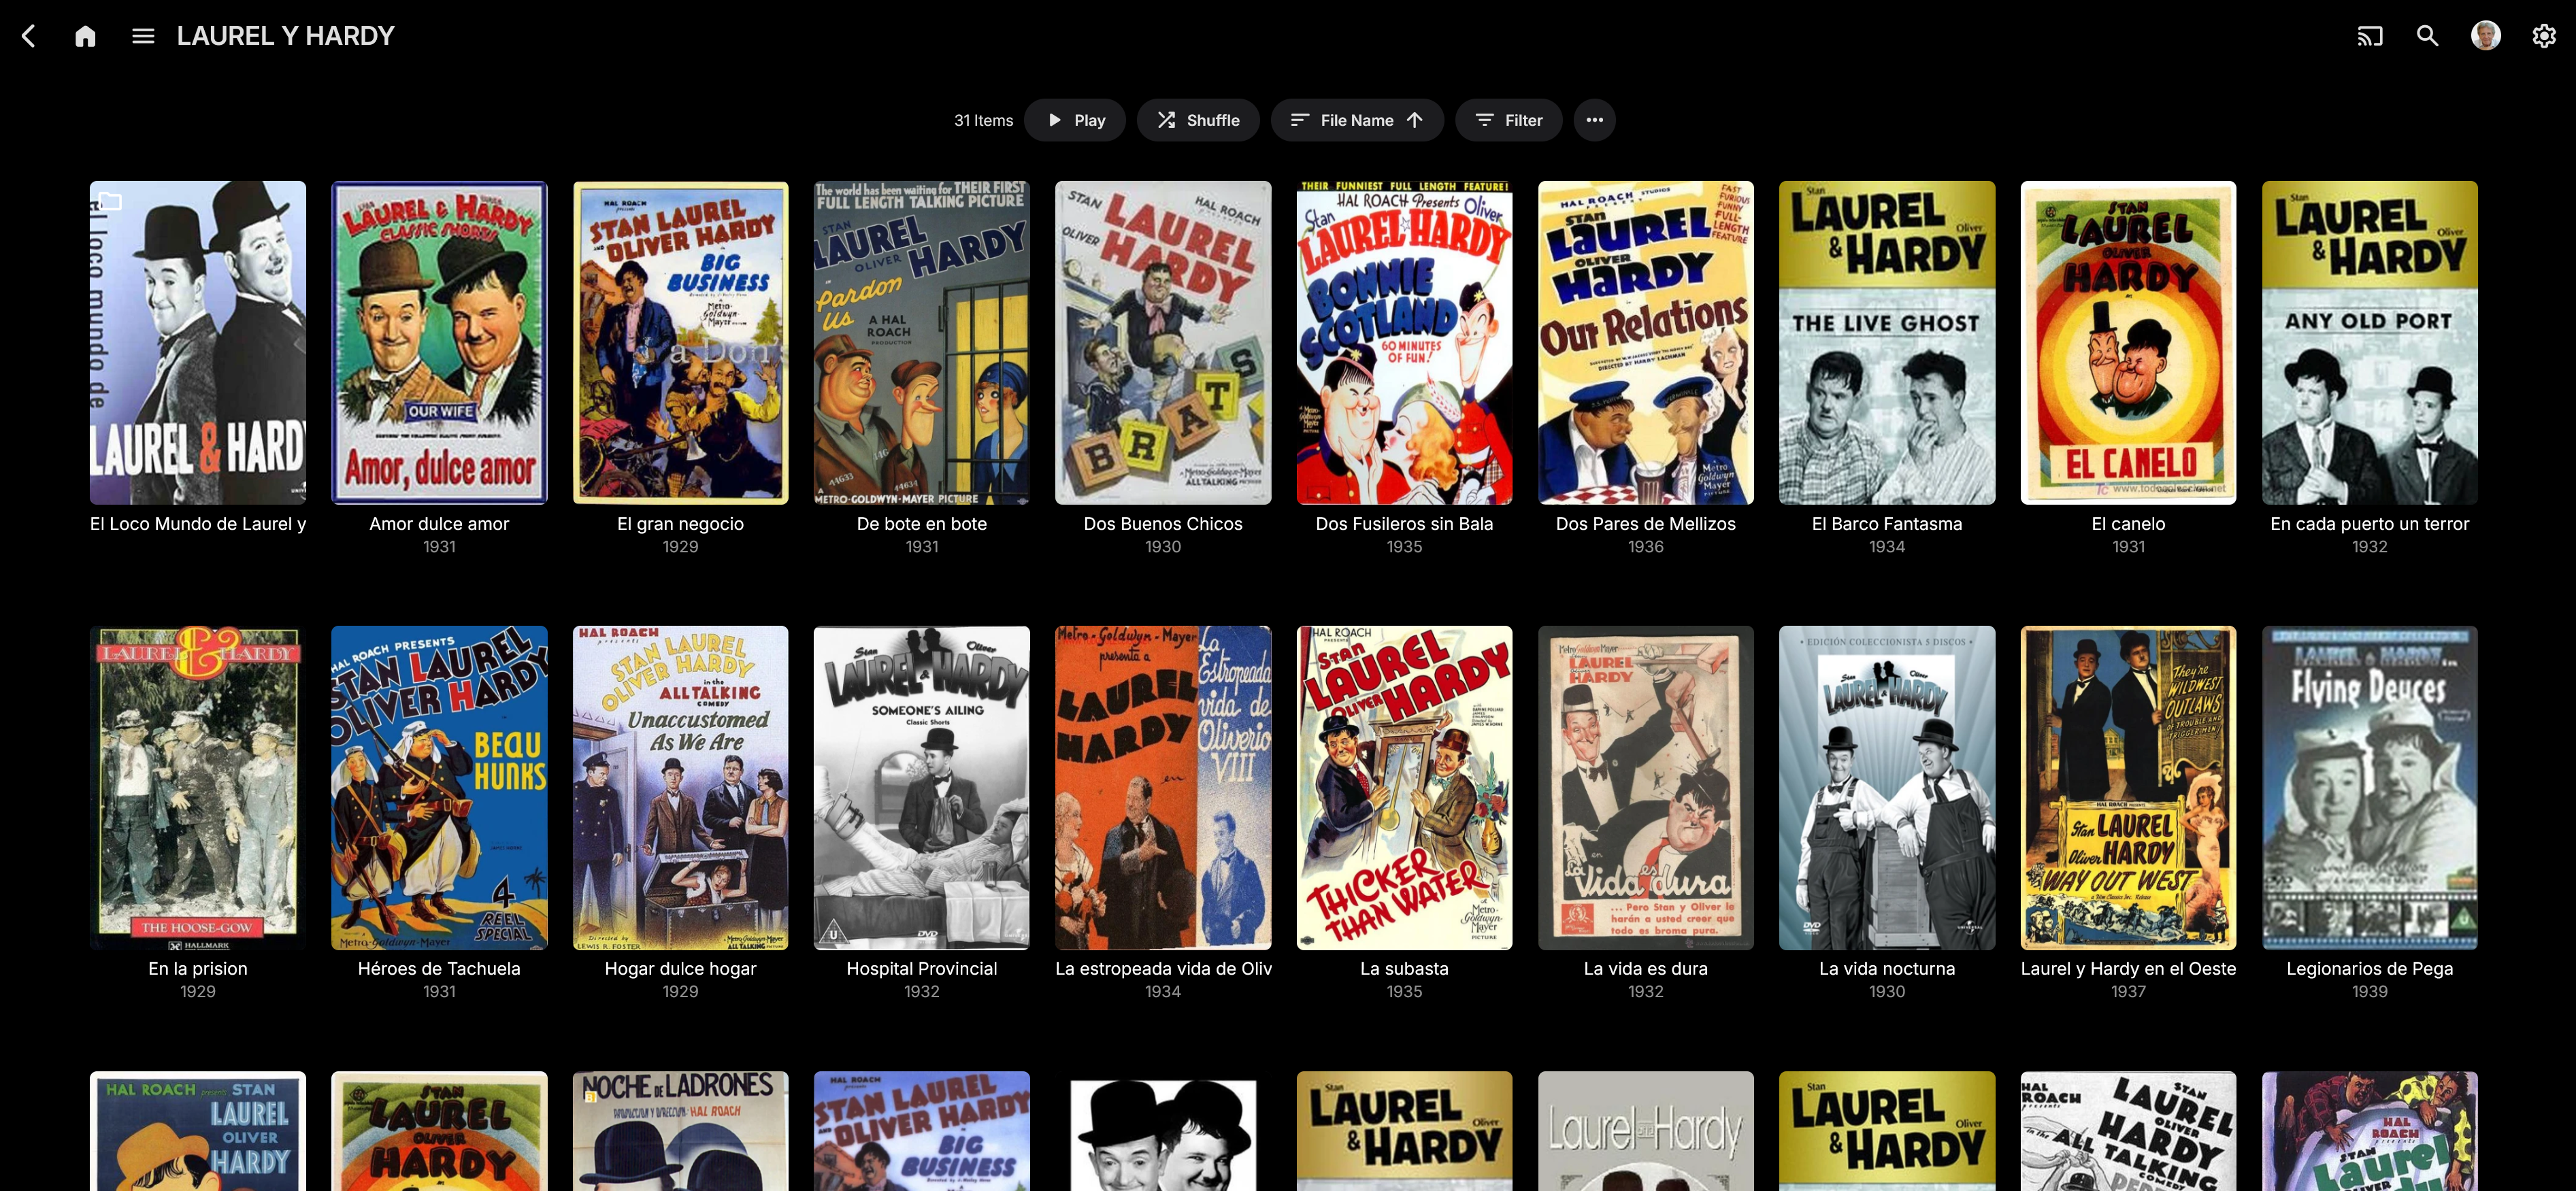2576x1191 pixels.
Task: Click the Dos Fusileros sin Bala title
Action: pos(1404,523)
